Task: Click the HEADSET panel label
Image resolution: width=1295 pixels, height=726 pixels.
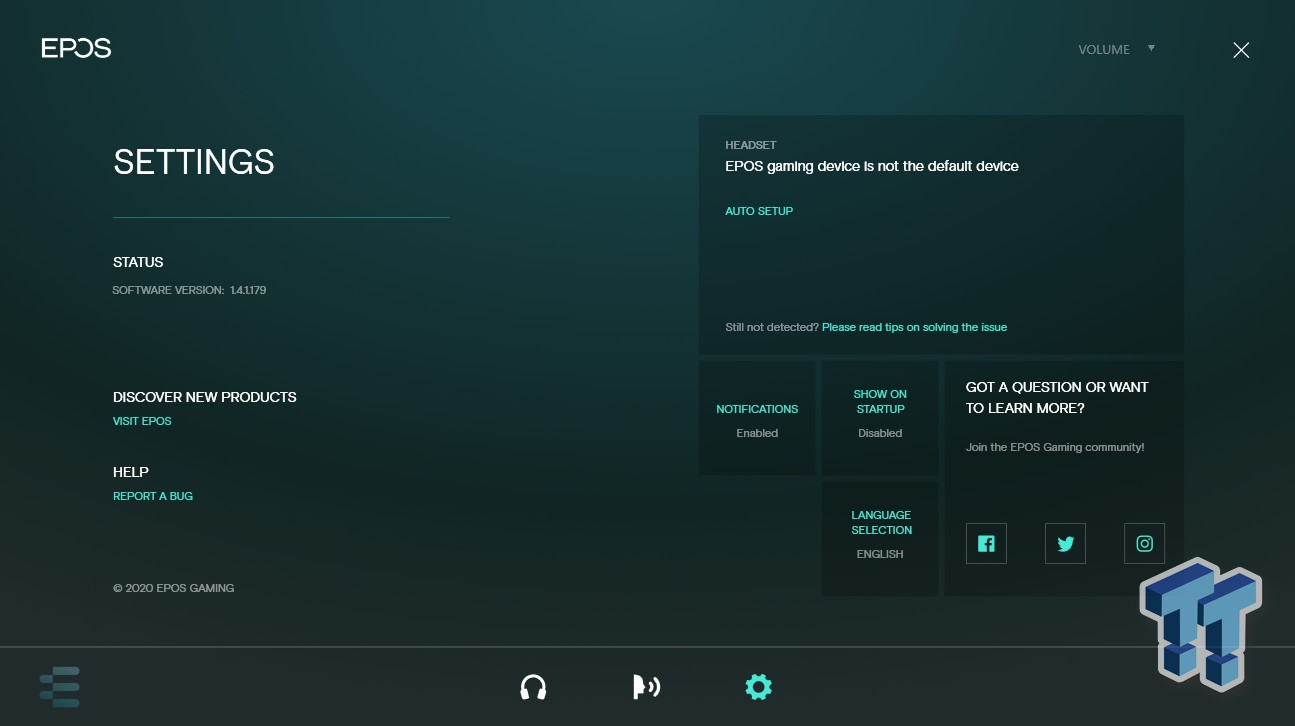Action: point(751,145)
